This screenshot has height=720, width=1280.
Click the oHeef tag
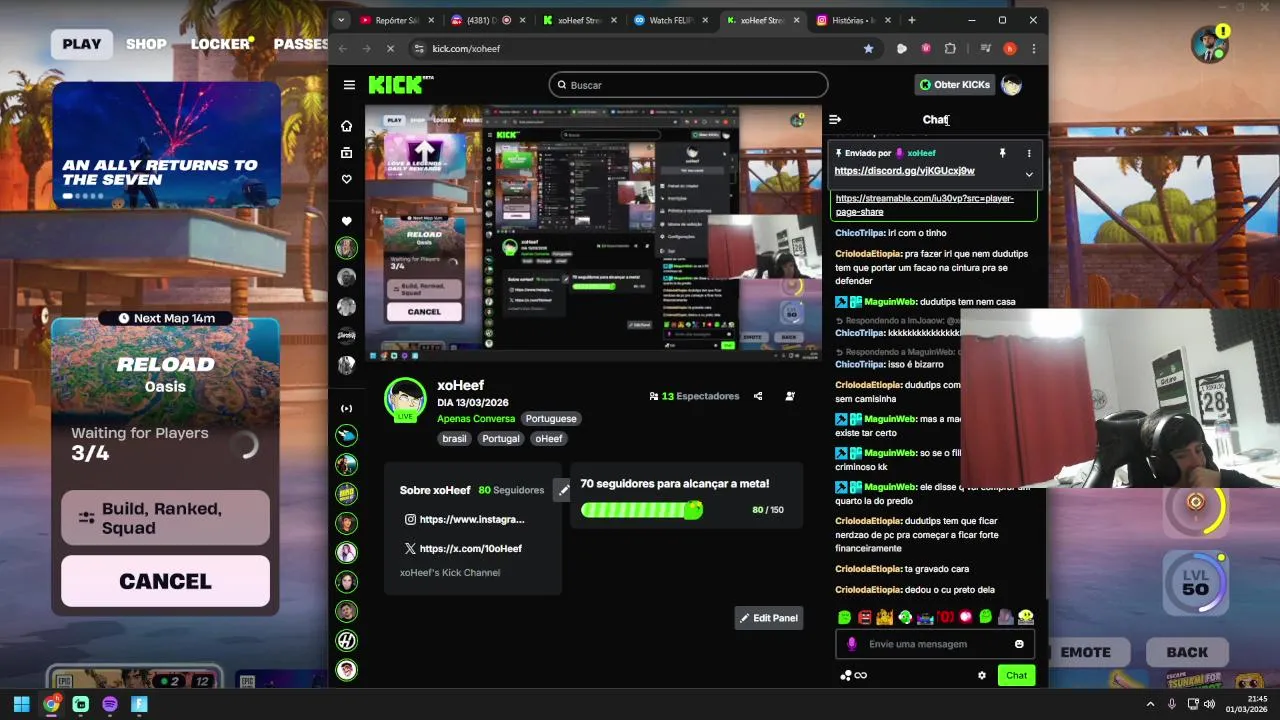pos(548,439)
